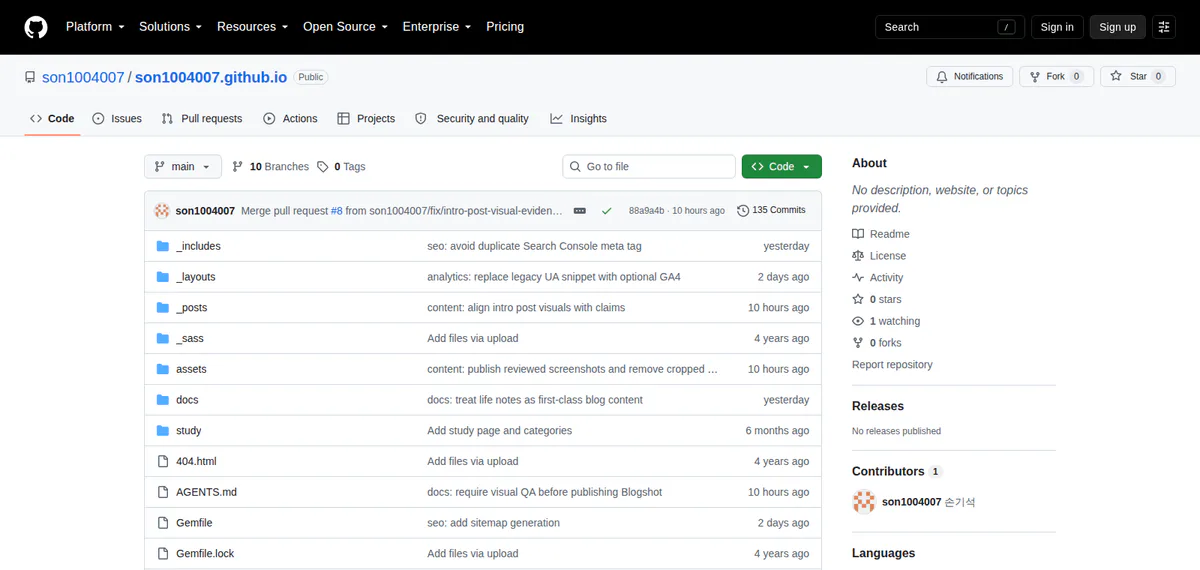Viewport: 1200px width, 570px height.
Task: Open commit 'docs: require visual QA before publishing Blogshot'
Action: (544, 492)
